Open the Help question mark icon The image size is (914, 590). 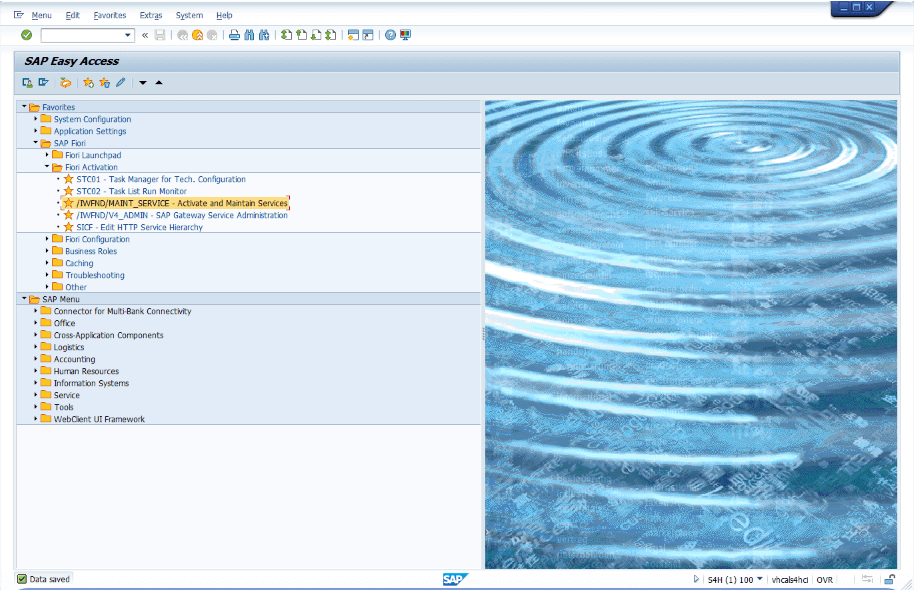pyautogui.click(x=390, y=35)
